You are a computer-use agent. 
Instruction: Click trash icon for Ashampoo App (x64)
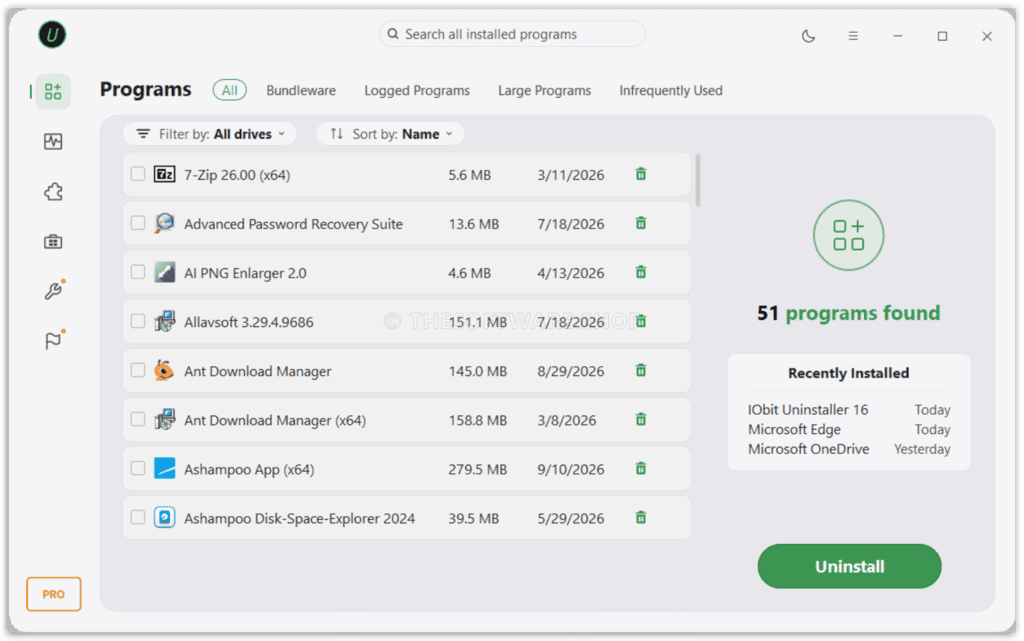point(641,468)
